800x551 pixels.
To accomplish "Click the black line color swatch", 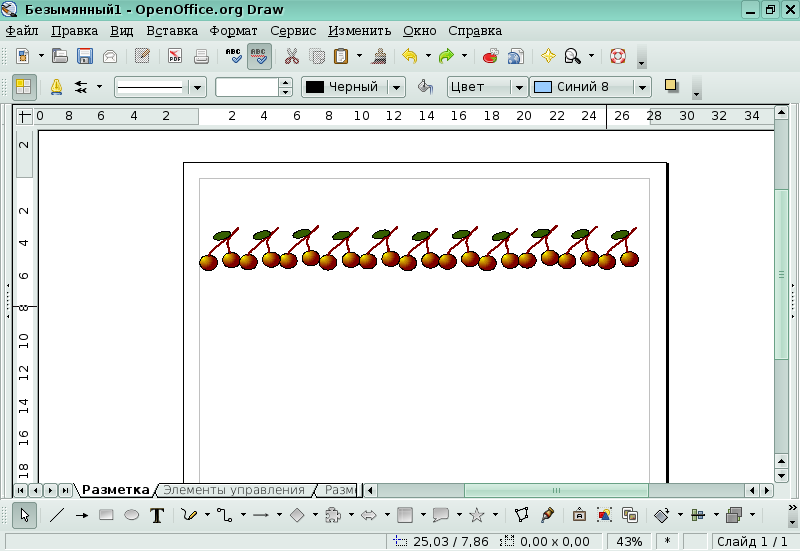I will 314,87.
